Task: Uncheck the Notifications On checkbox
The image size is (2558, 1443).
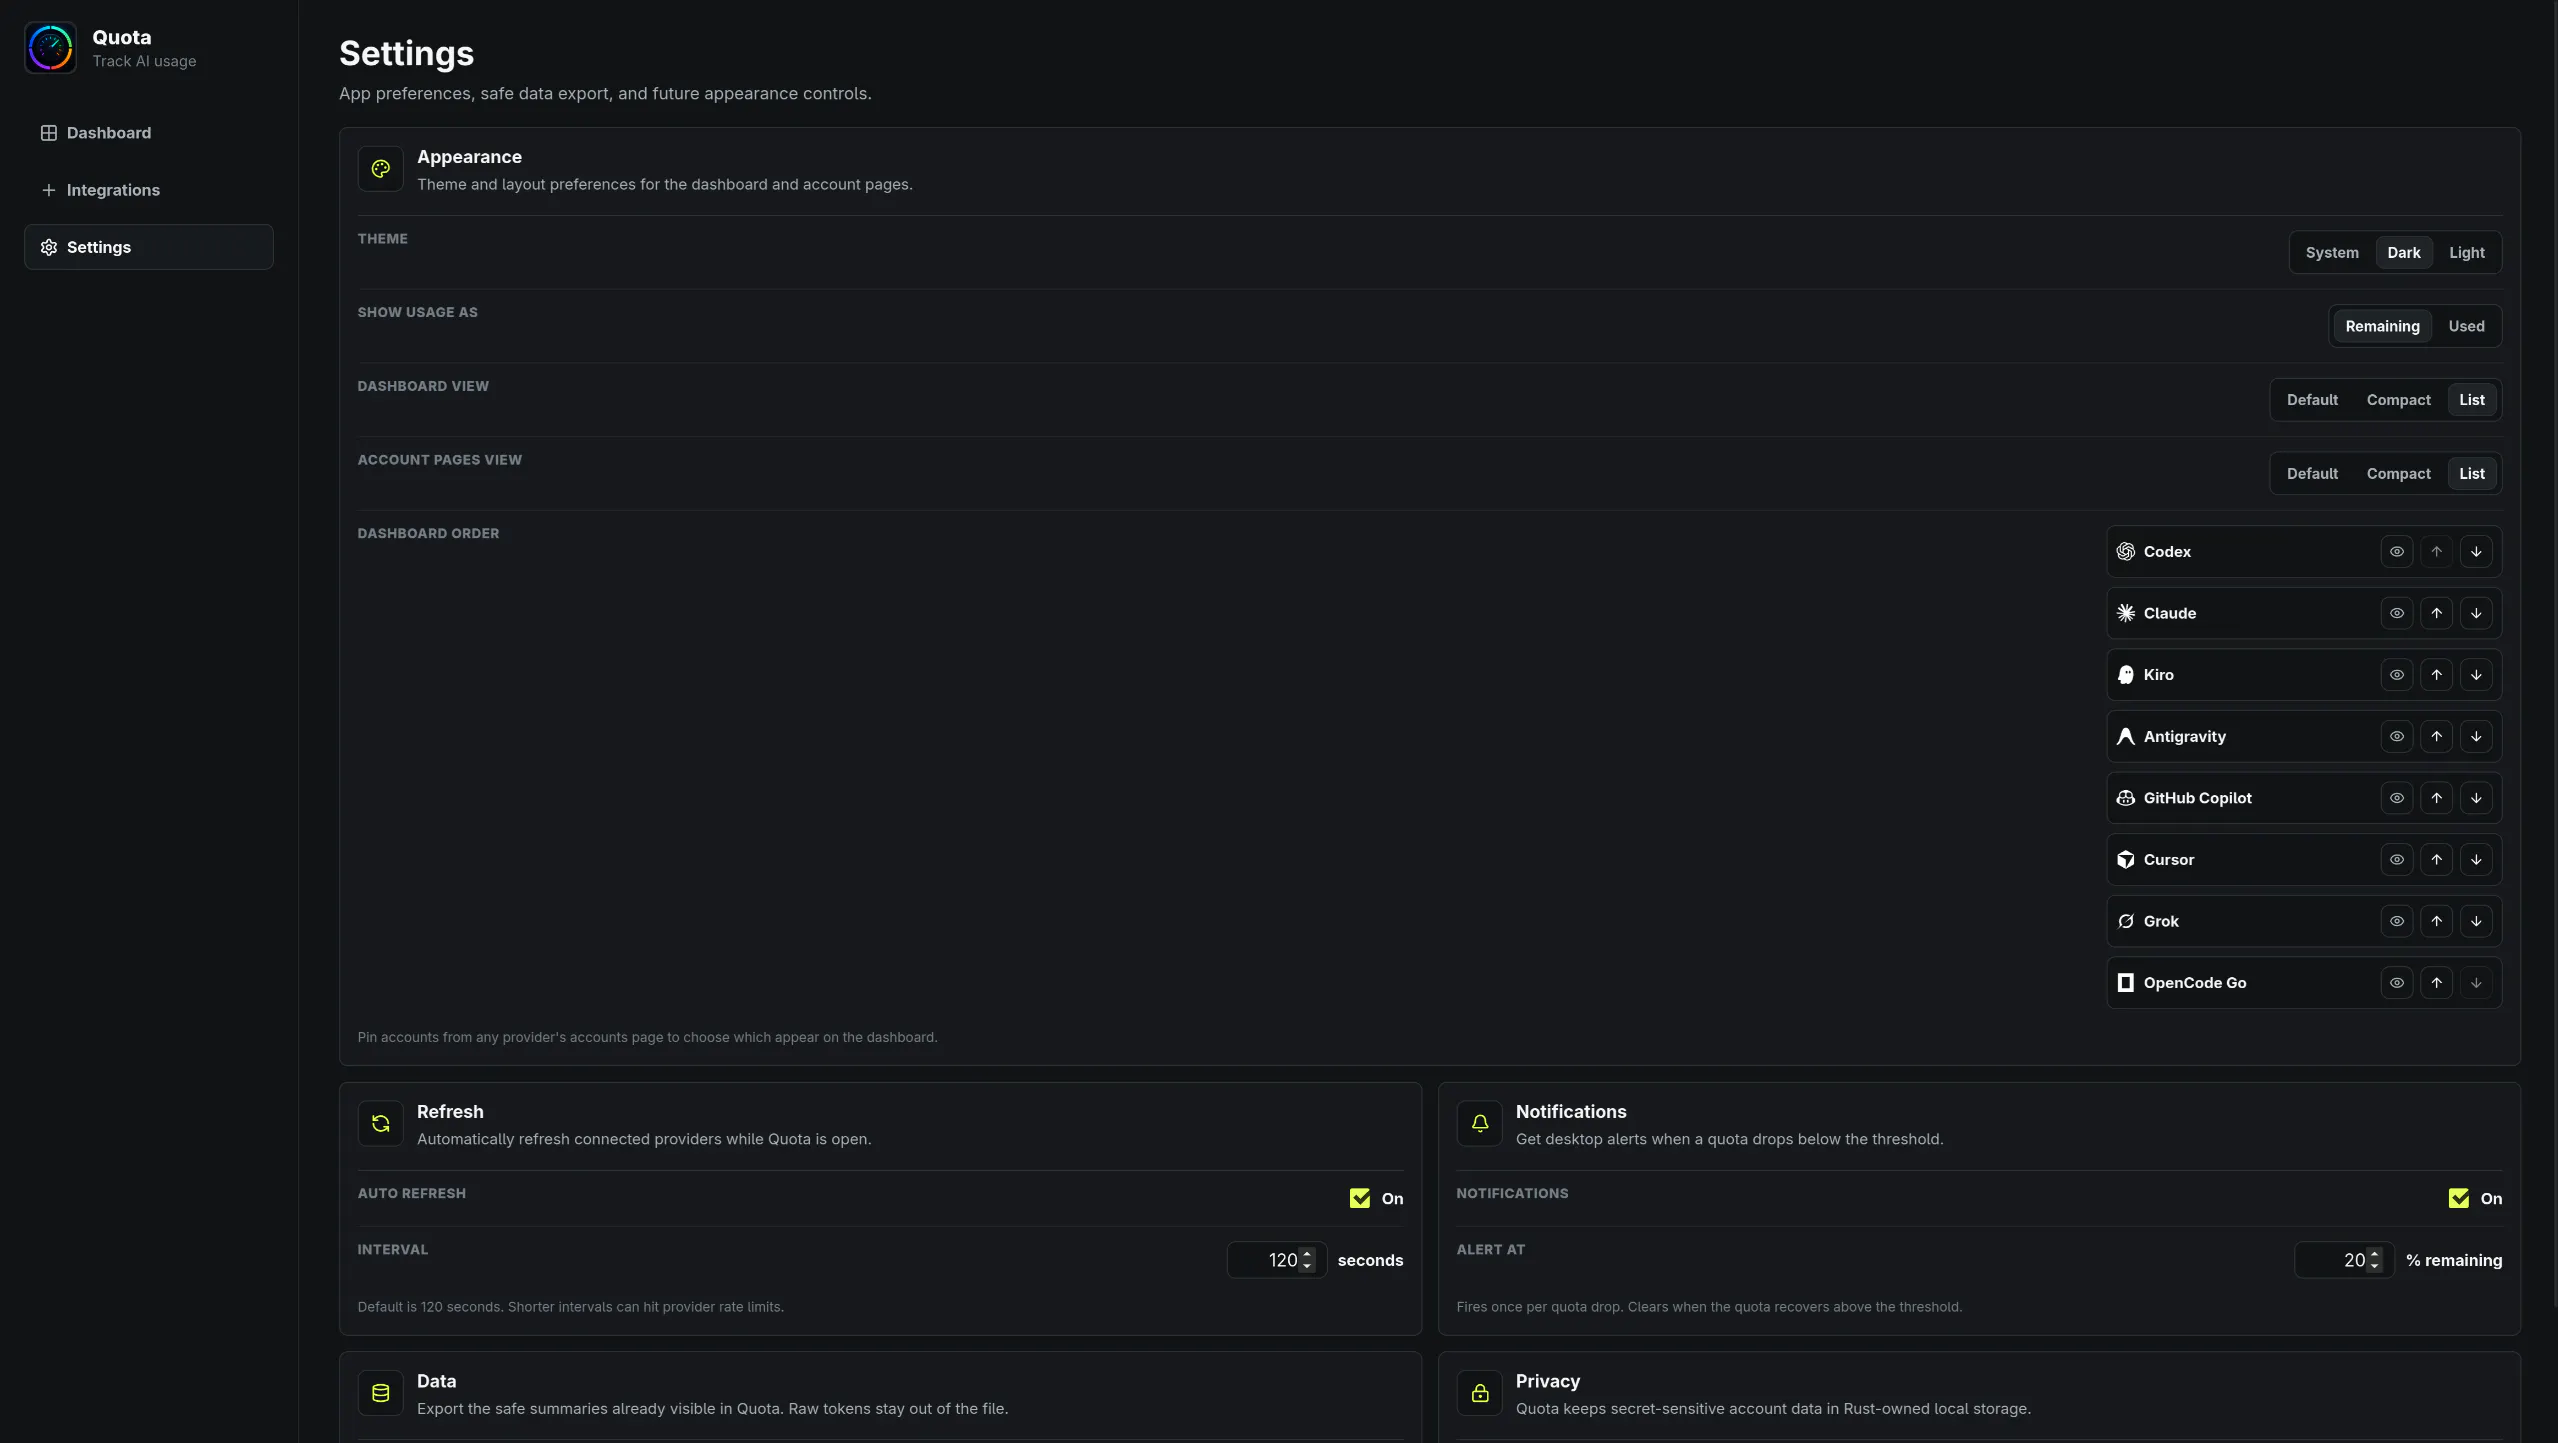Action: 2458,1198
